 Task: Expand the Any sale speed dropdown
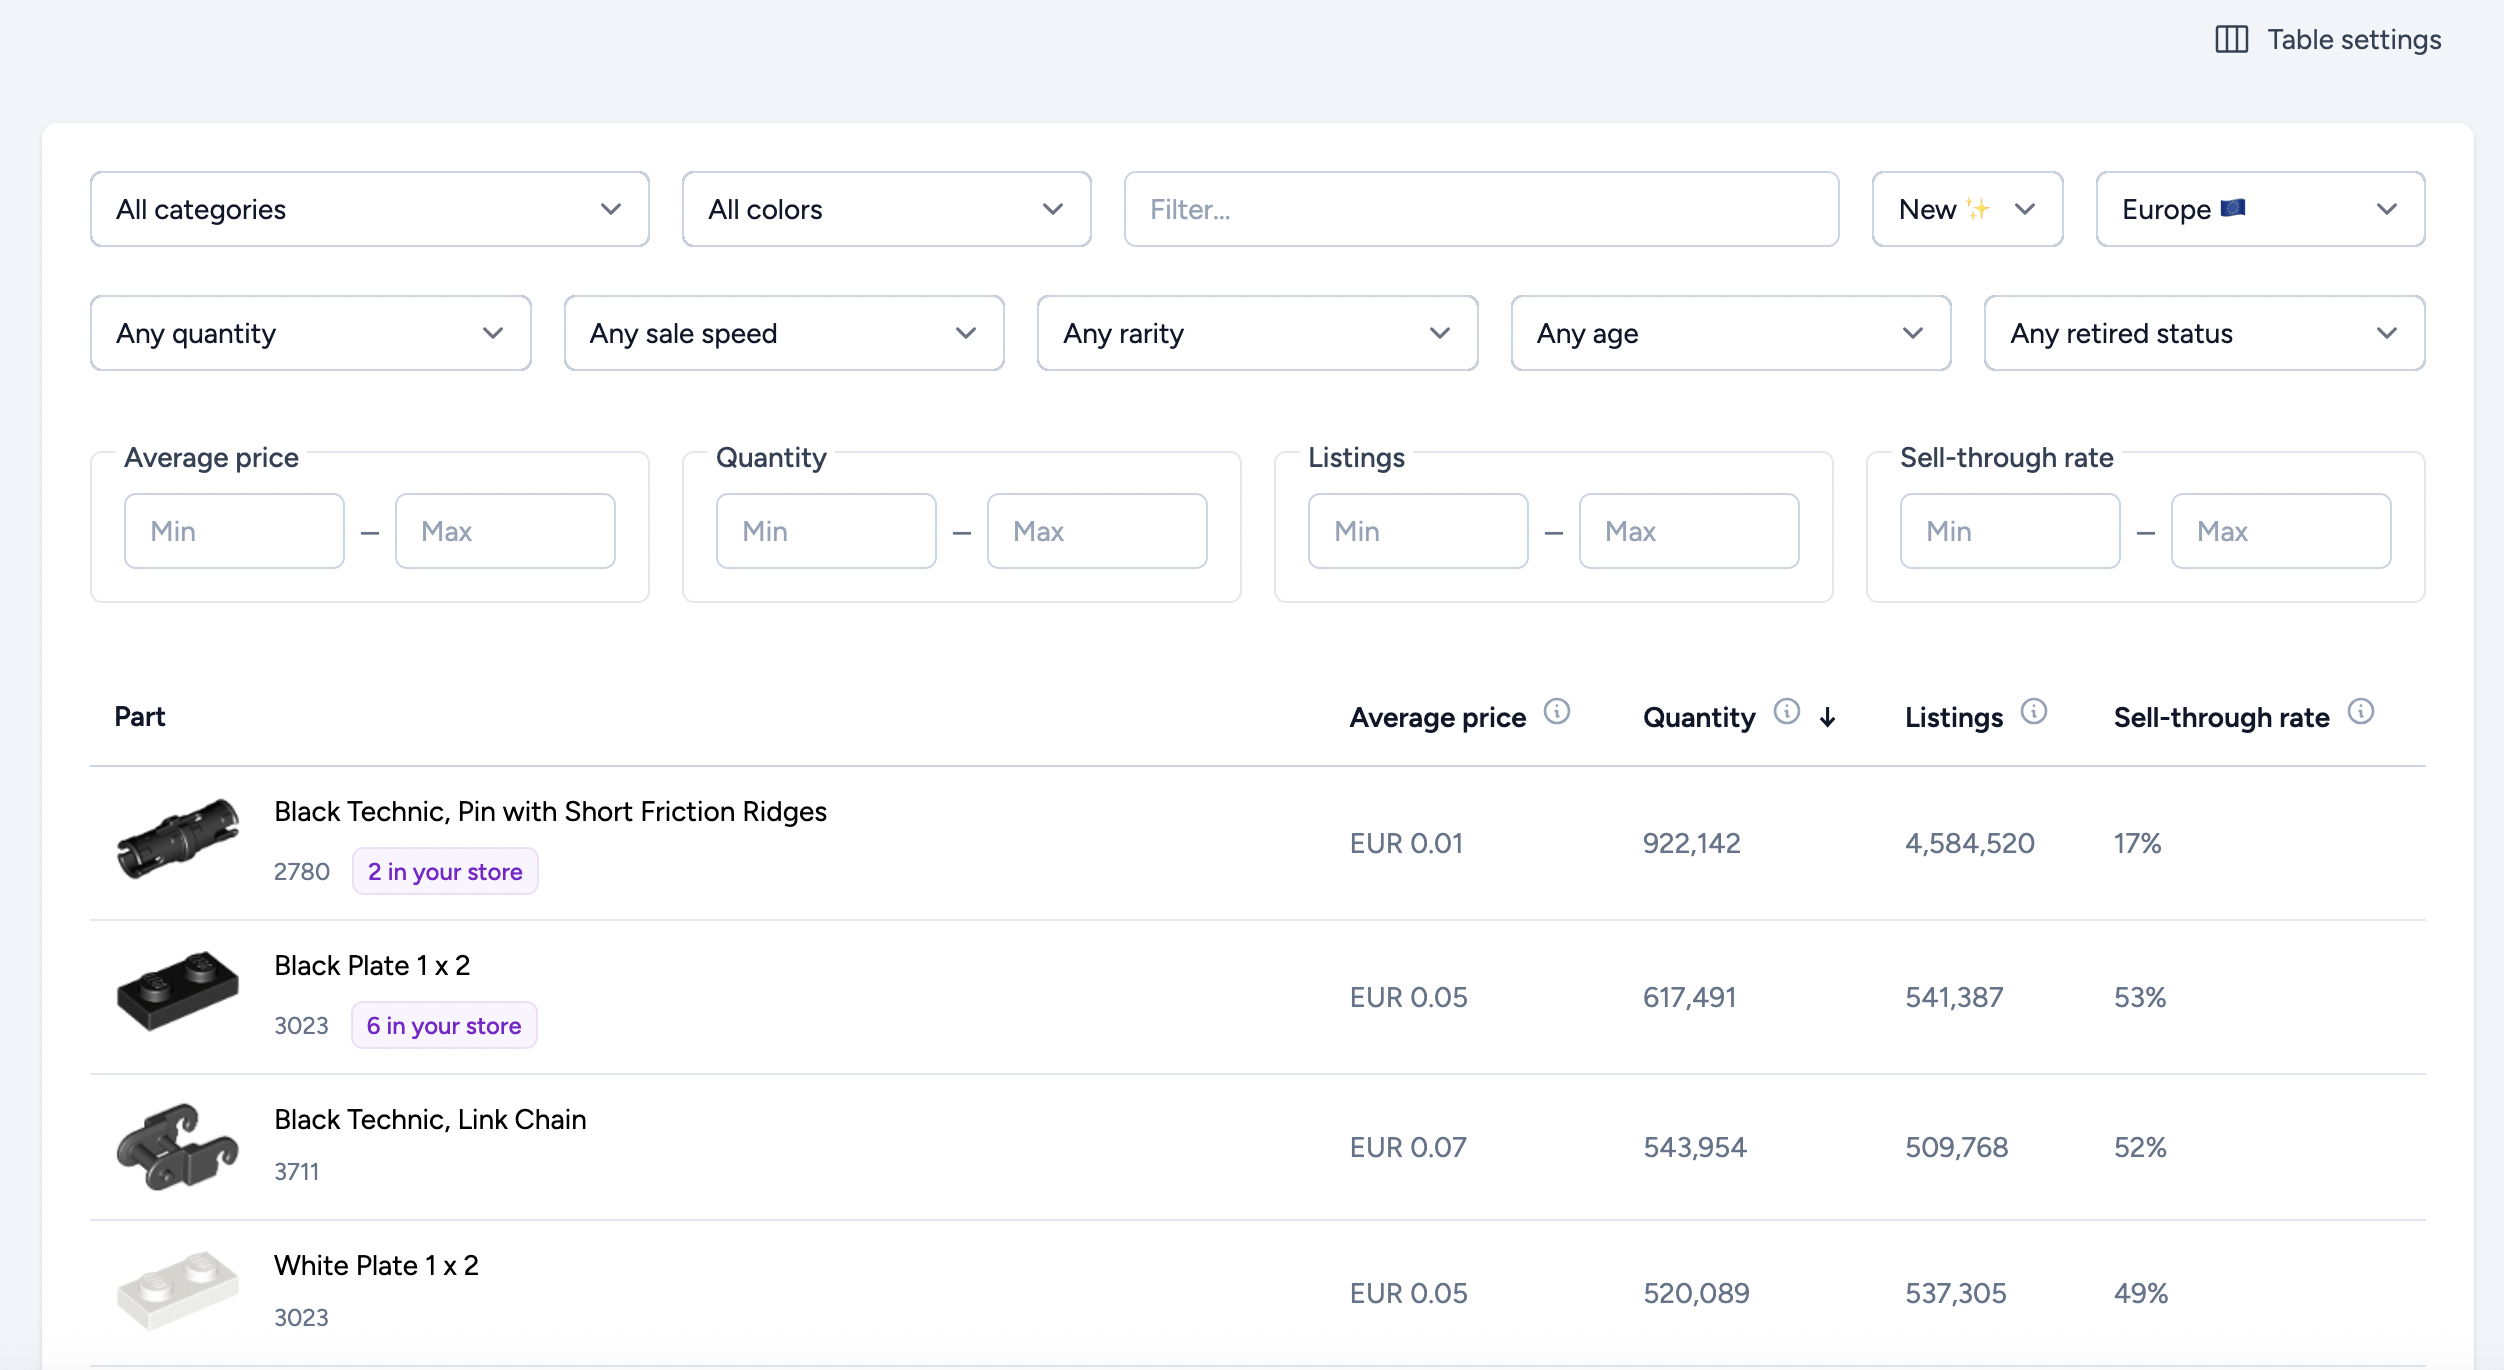point(784,333)
